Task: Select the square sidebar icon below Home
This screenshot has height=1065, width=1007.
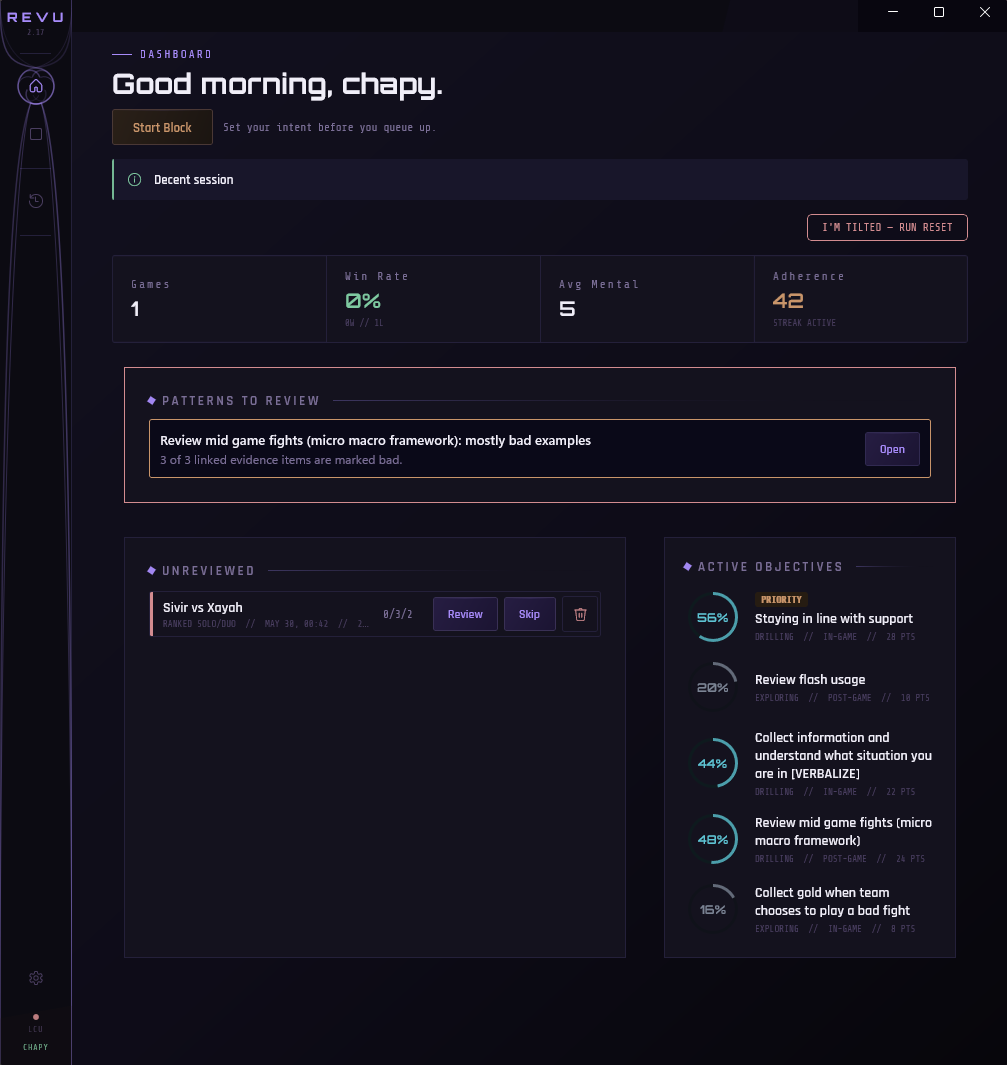Action: point(36,134)
